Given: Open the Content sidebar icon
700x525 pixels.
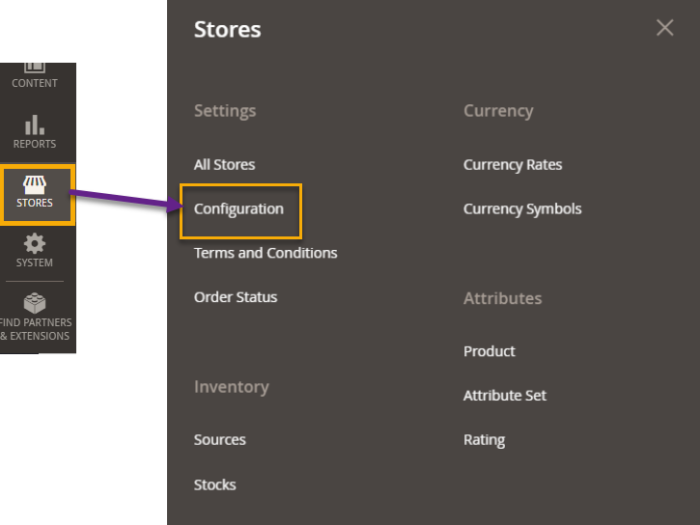Looking at the screenshot, I should [x=34, y=68].
